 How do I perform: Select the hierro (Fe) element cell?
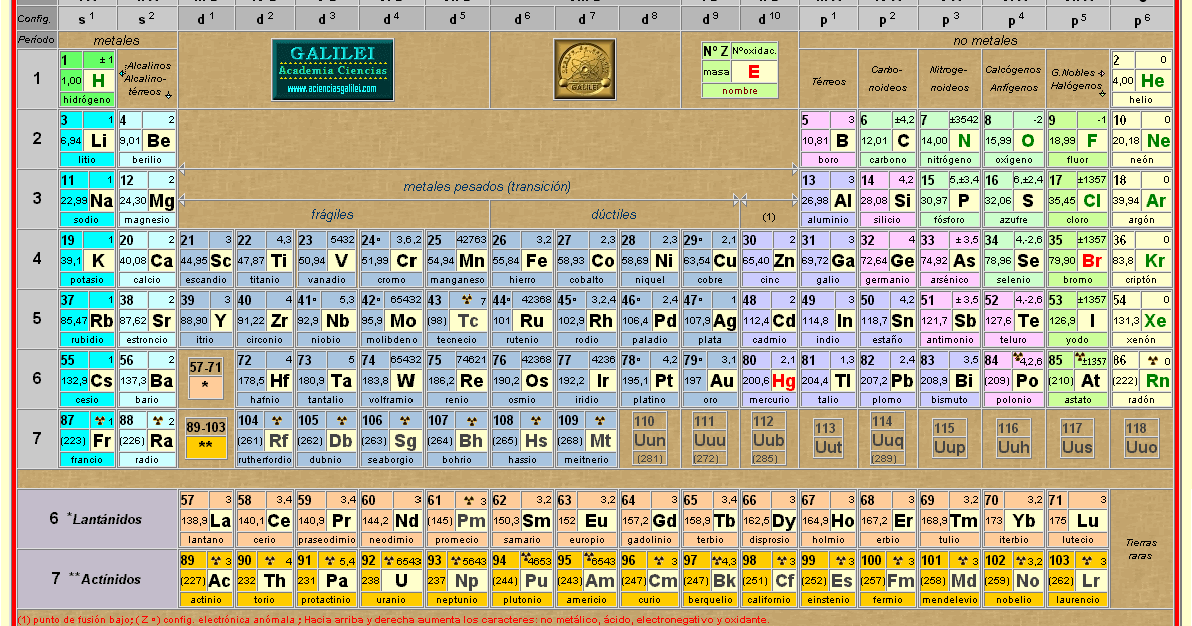(522, 259)
